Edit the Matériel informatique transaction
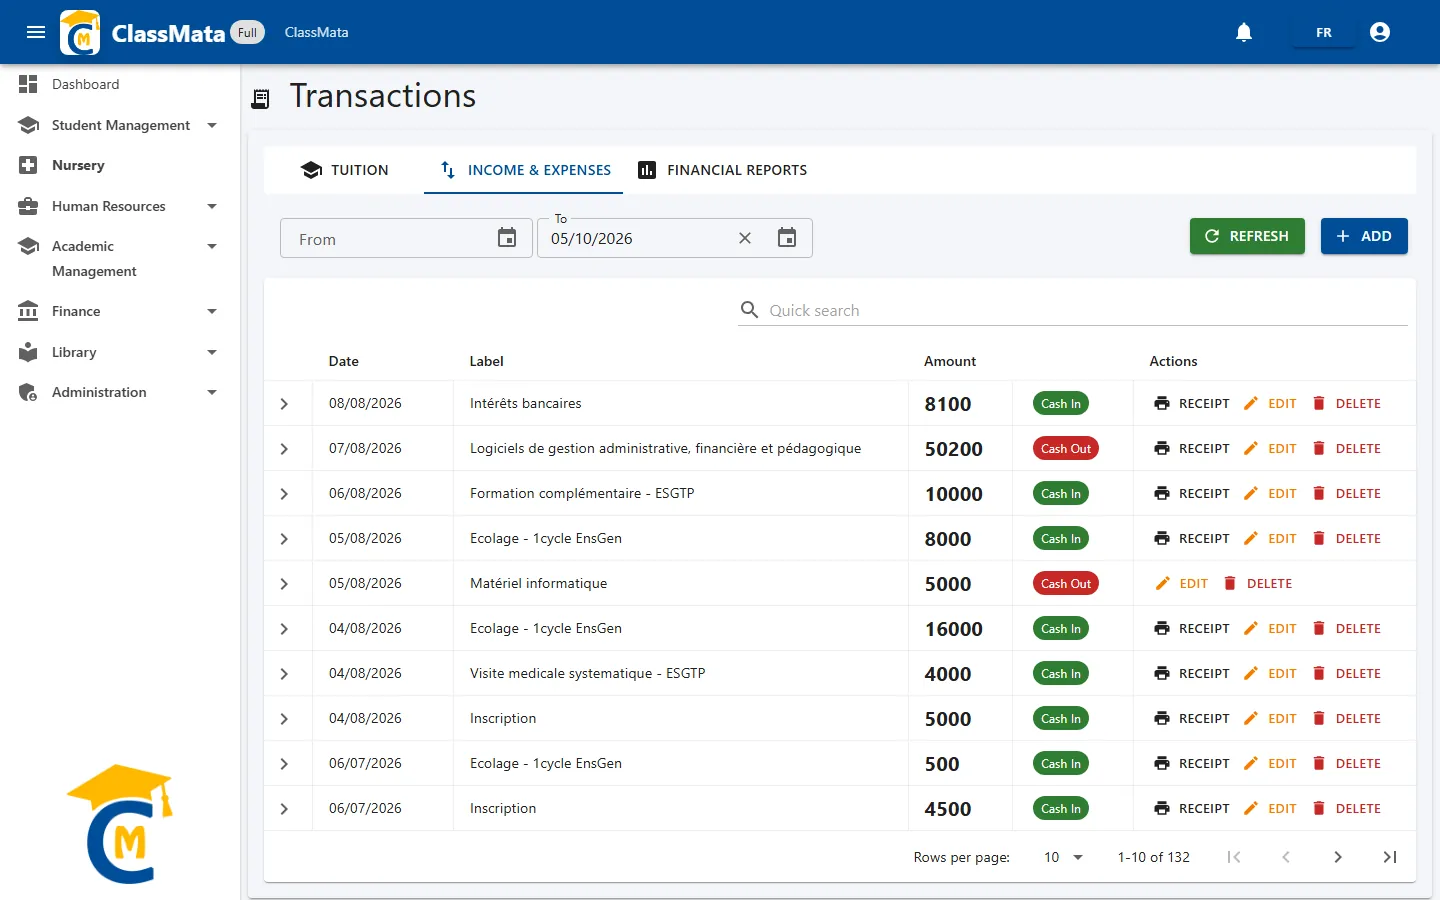The width and height of the screenshot is (1440, 900). (x=1181, y=583)
